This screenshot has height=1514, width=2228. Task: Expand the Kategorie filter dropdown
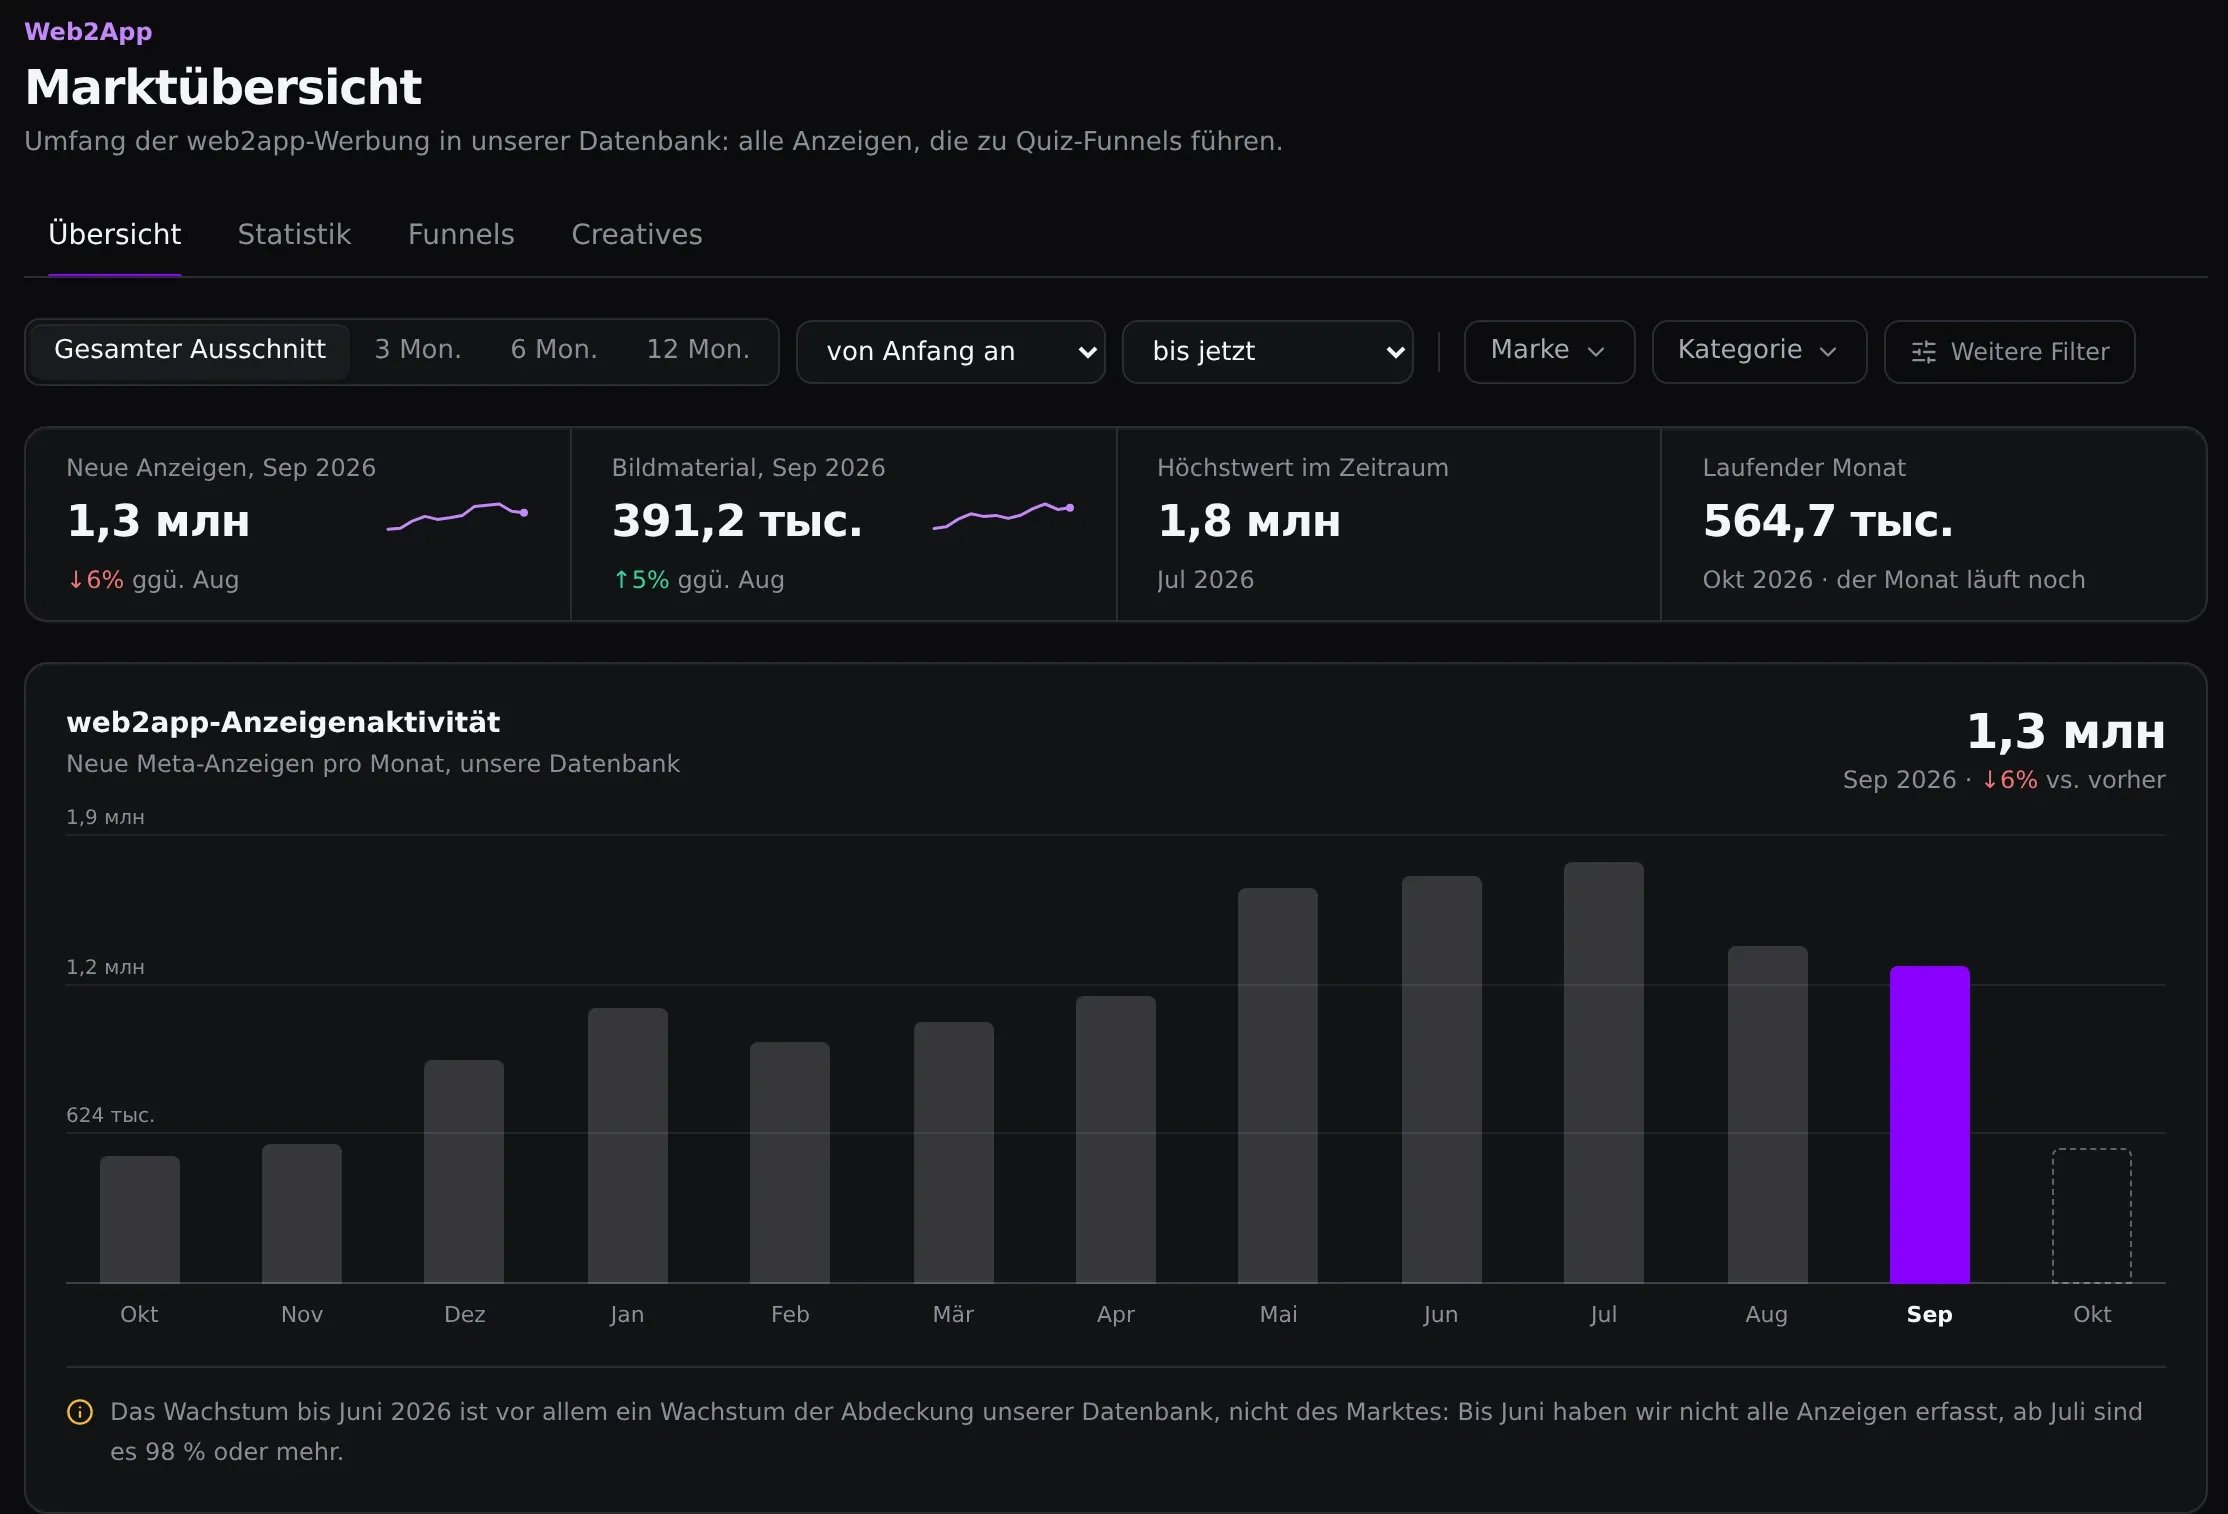[1759, 351]
